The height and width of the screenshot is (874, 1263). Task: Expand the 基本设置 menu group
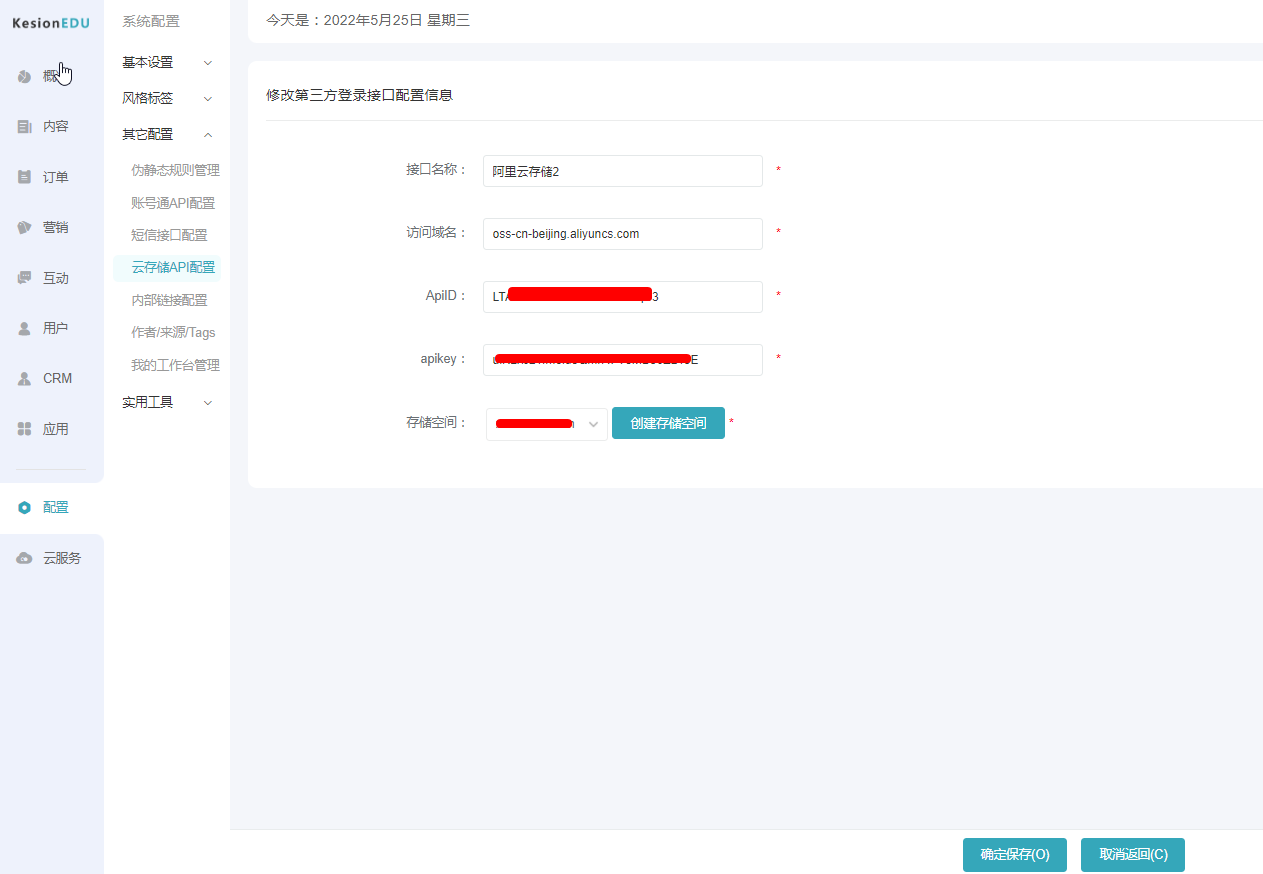pyautogui.click(x=167, y=63)
